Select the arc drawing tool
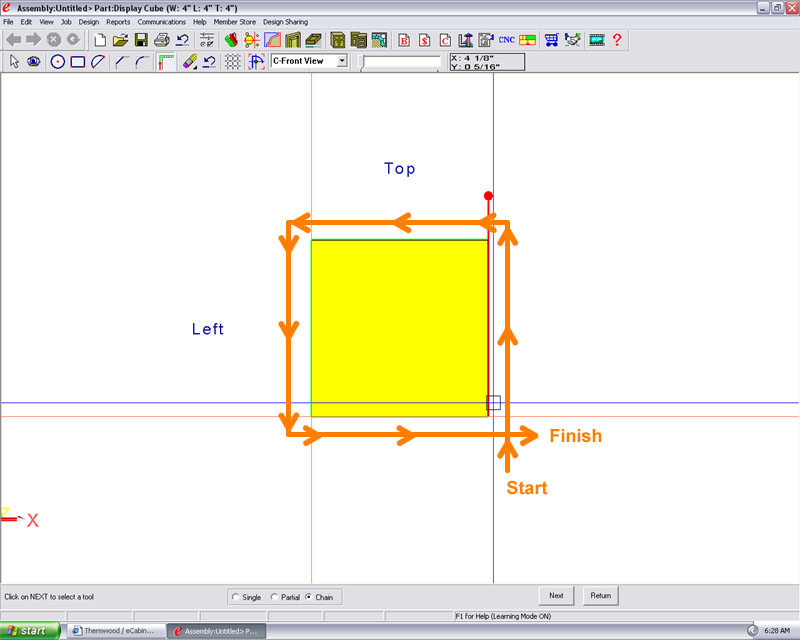 click(98, 62)
